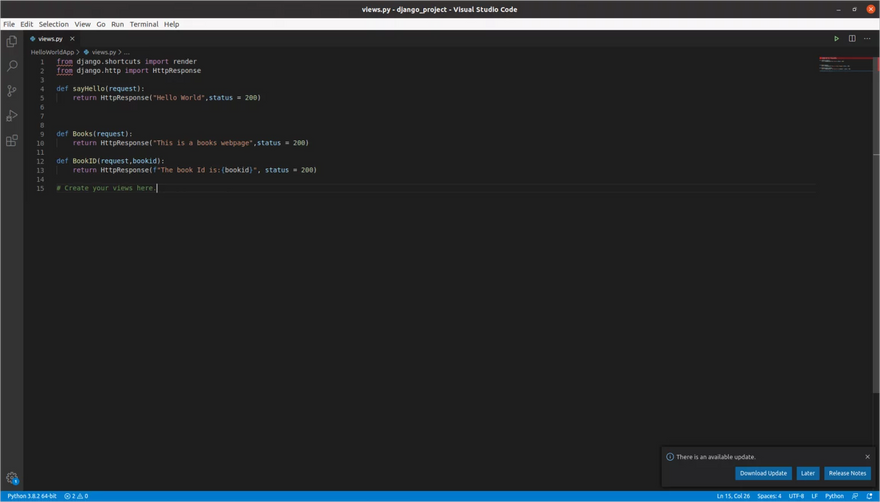The width and height of the screenshot is (880, 502).
Task: Open the editor More Actions ellipsis
Action: 867,39
